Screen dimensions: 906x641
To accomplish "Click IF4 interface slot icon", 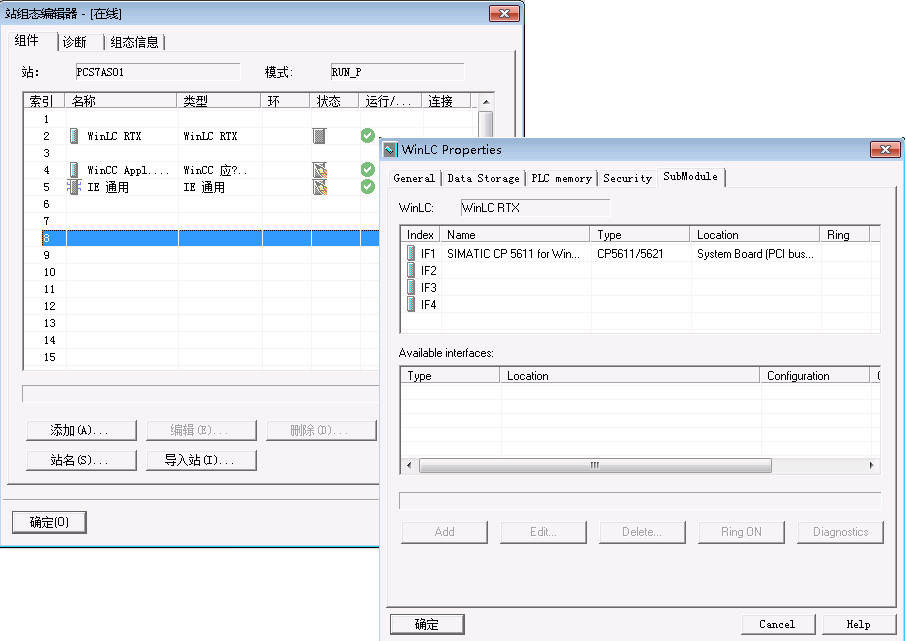I will [x=411, y=304].
